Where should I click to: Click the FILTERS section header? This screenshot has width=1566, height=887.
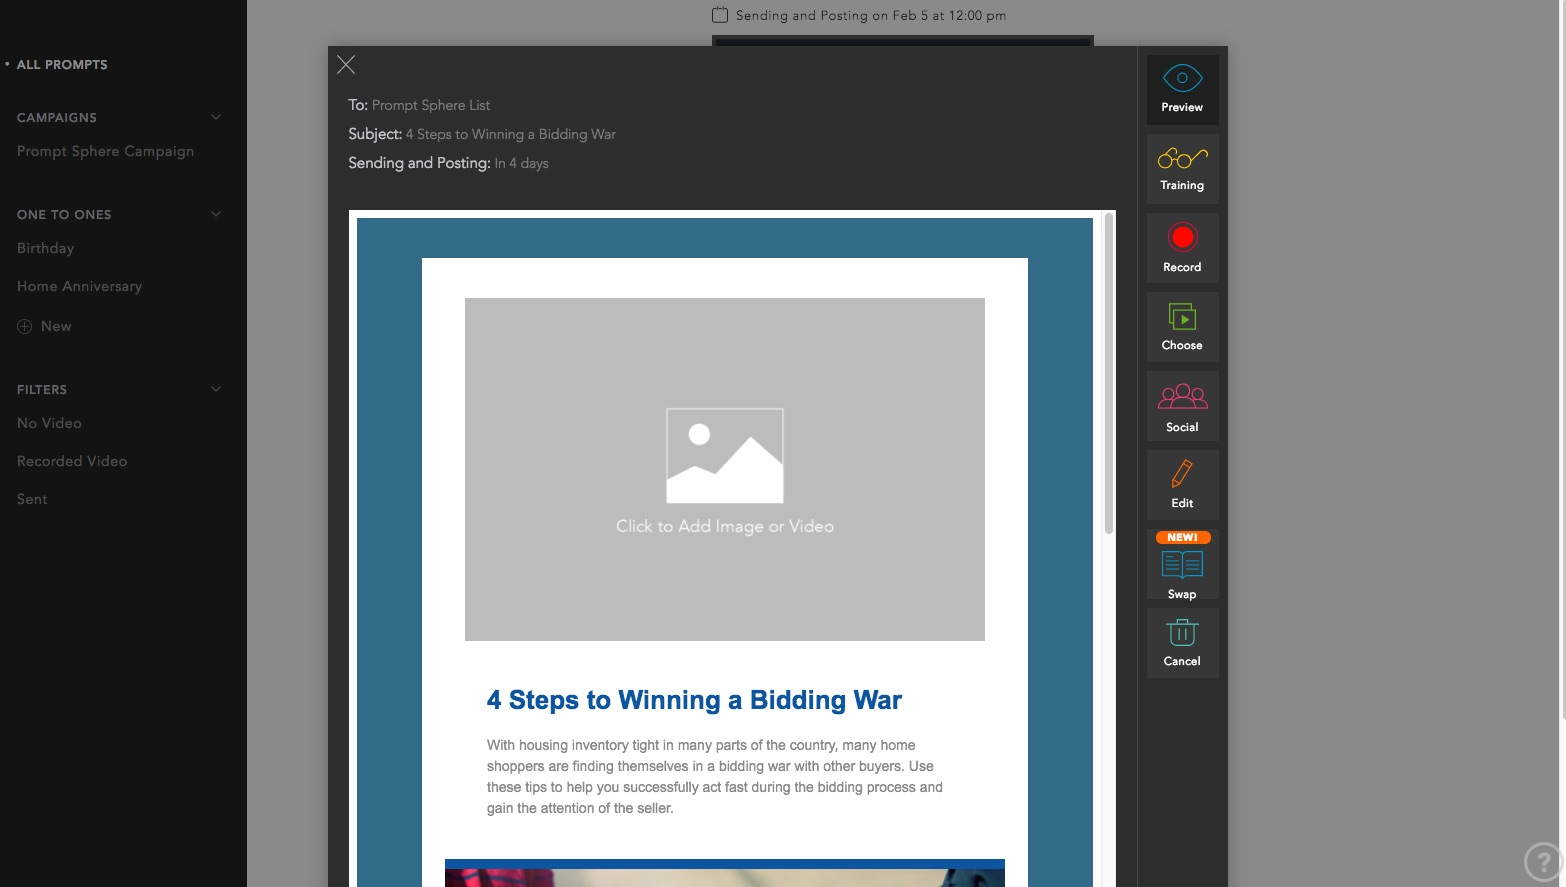pos(42,389)
